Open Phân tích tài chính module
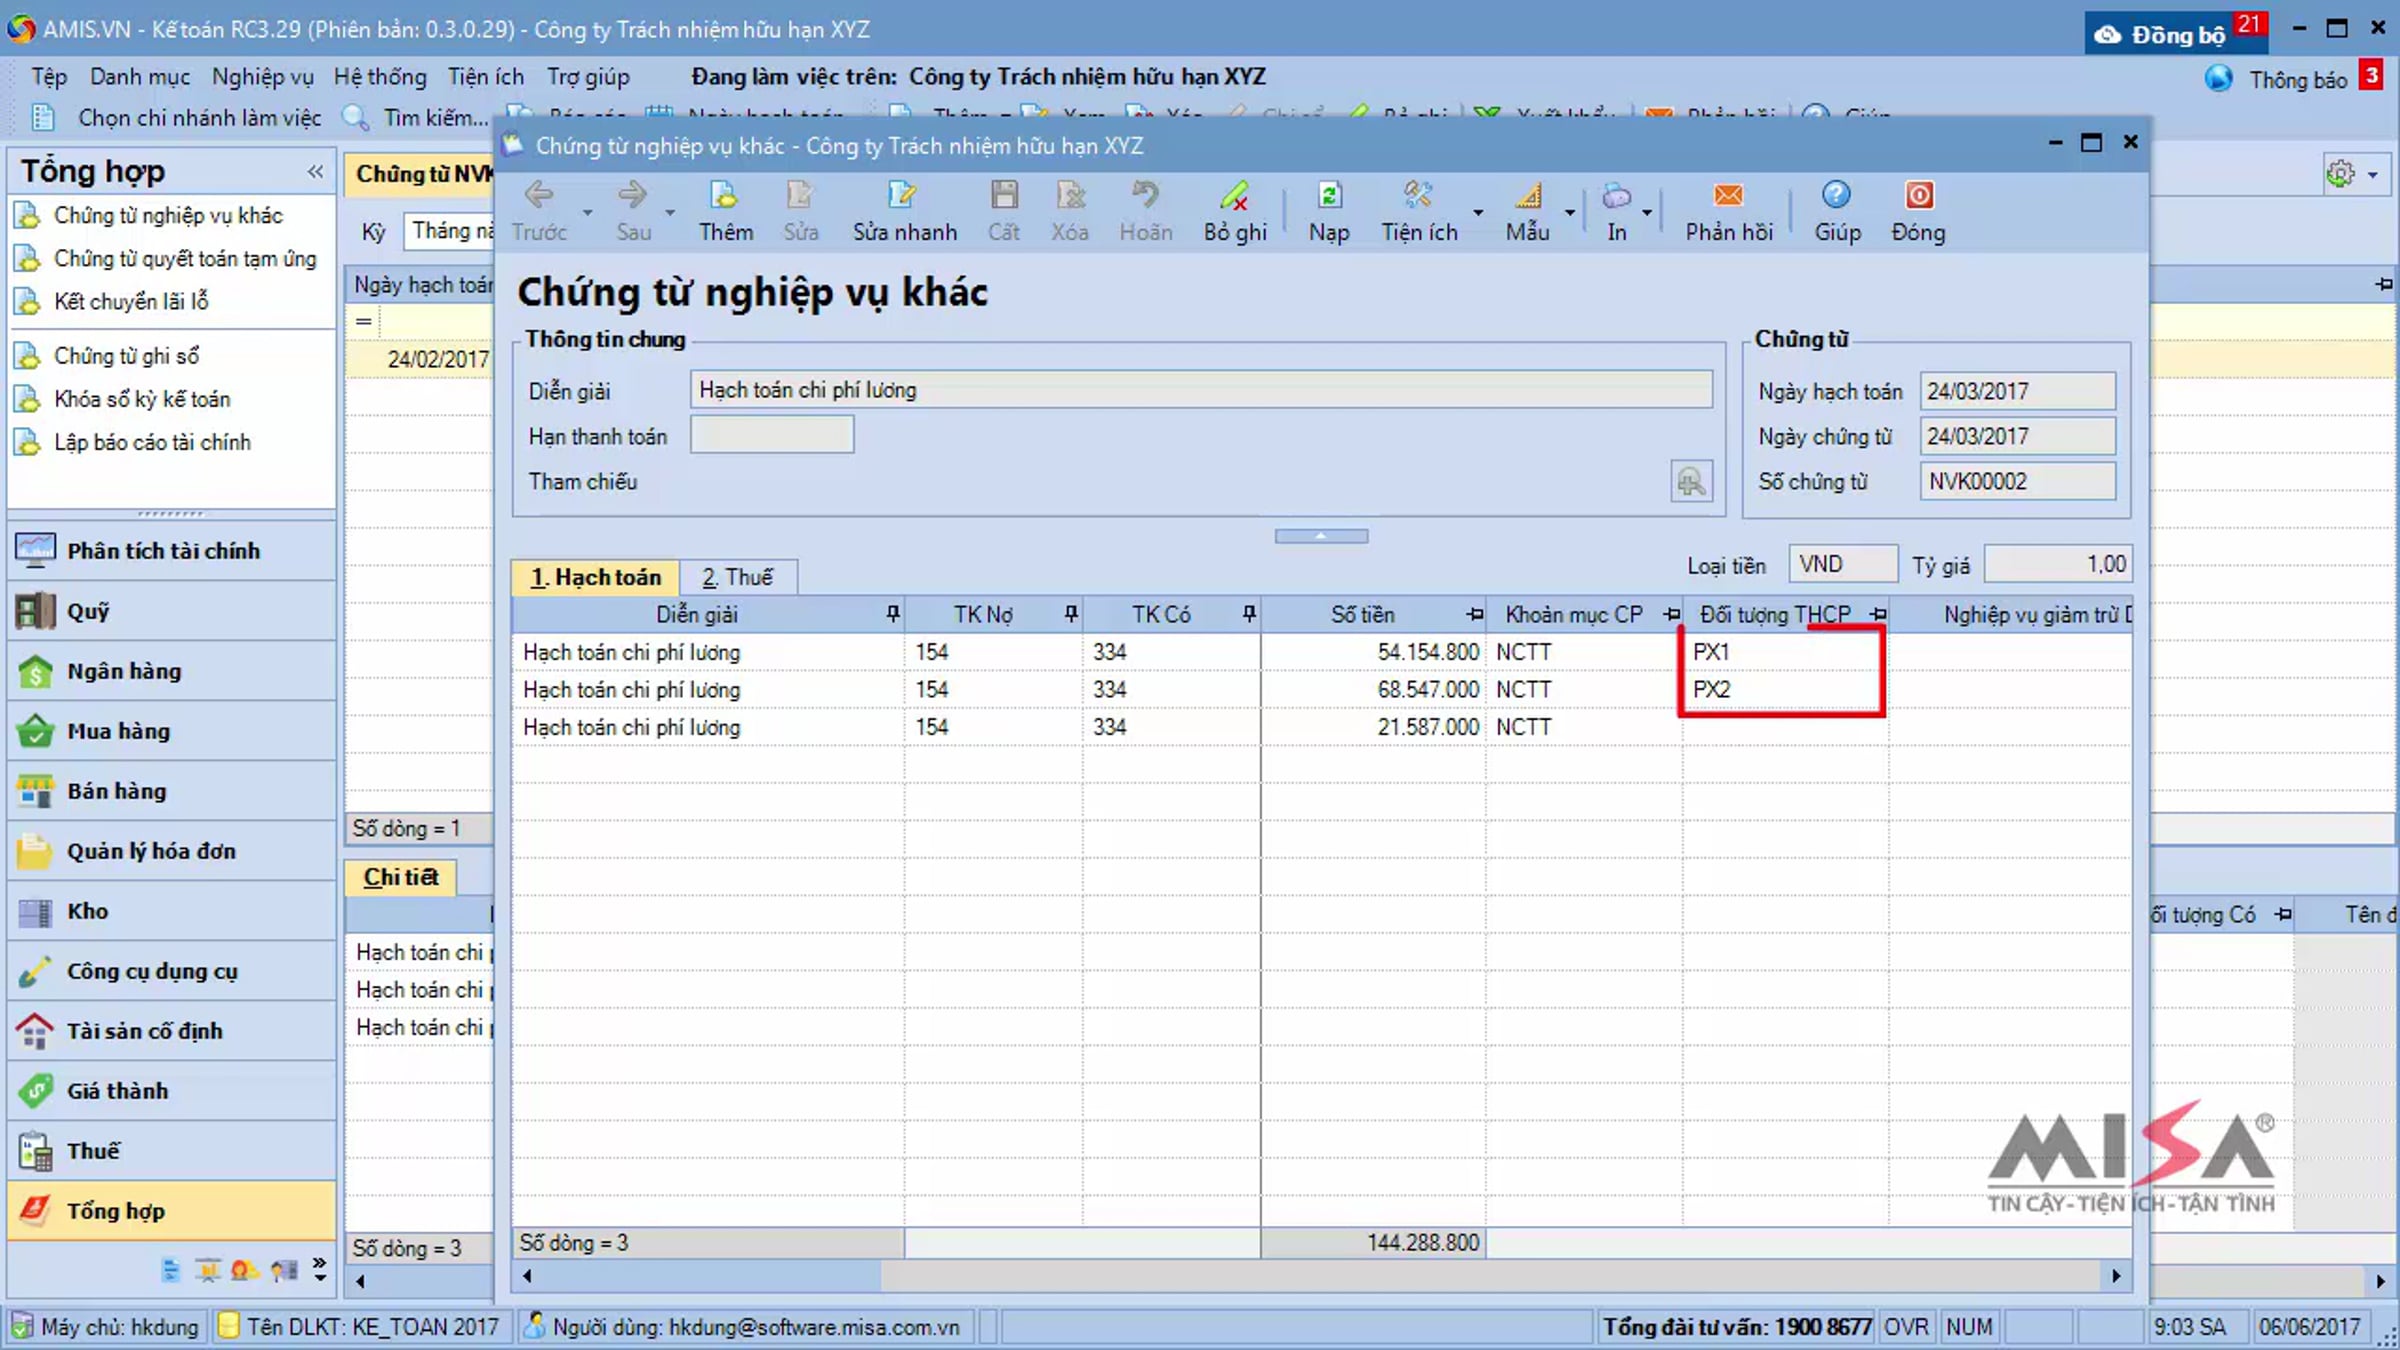Viewport: 2400px width, 1350px height. point(171,551)
